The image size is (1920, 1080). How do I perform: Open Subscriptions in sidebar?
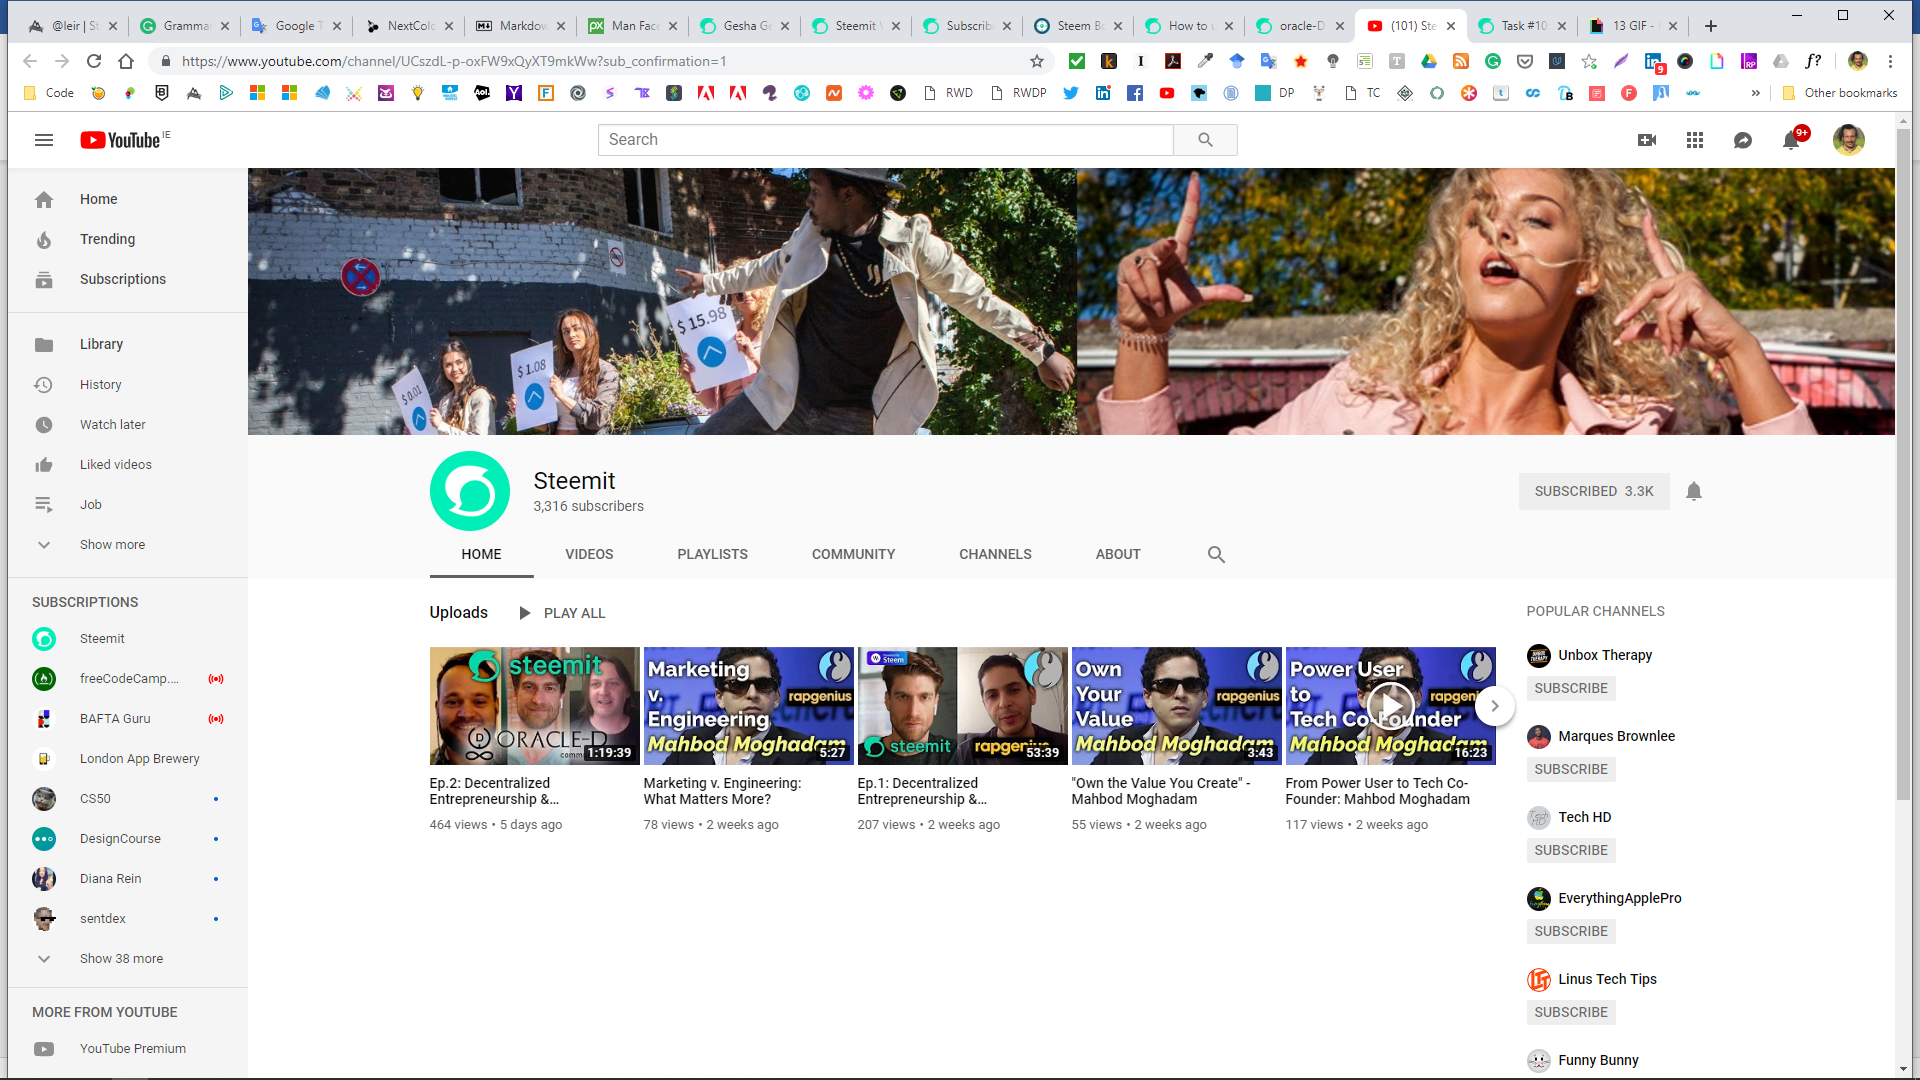click(128, 279)
